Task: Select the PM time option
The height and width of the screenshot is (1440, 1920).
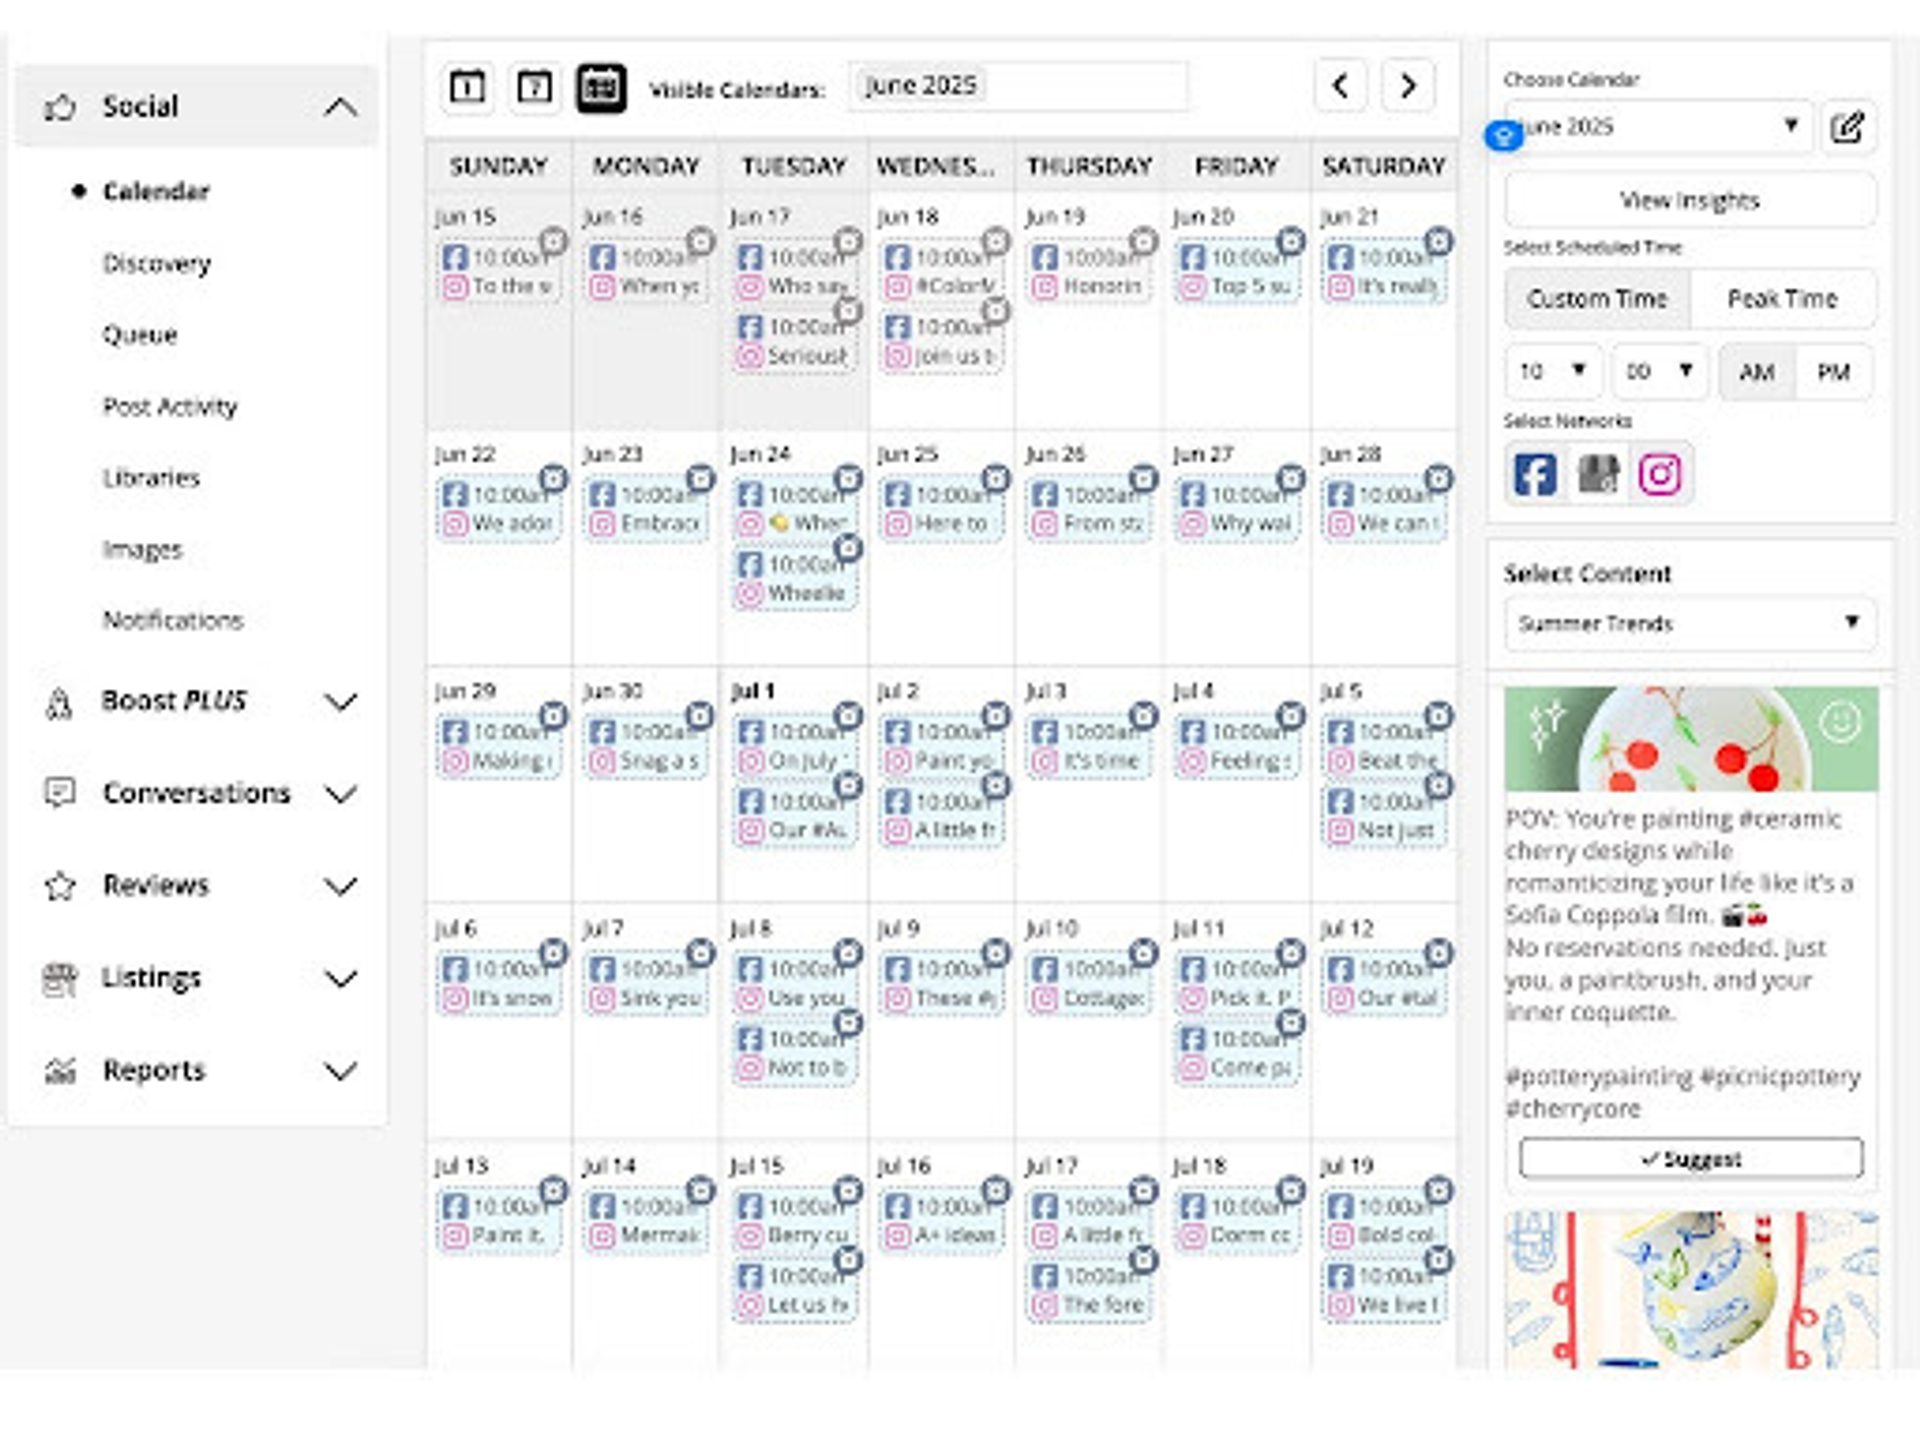Action: tap(1833, 373)
